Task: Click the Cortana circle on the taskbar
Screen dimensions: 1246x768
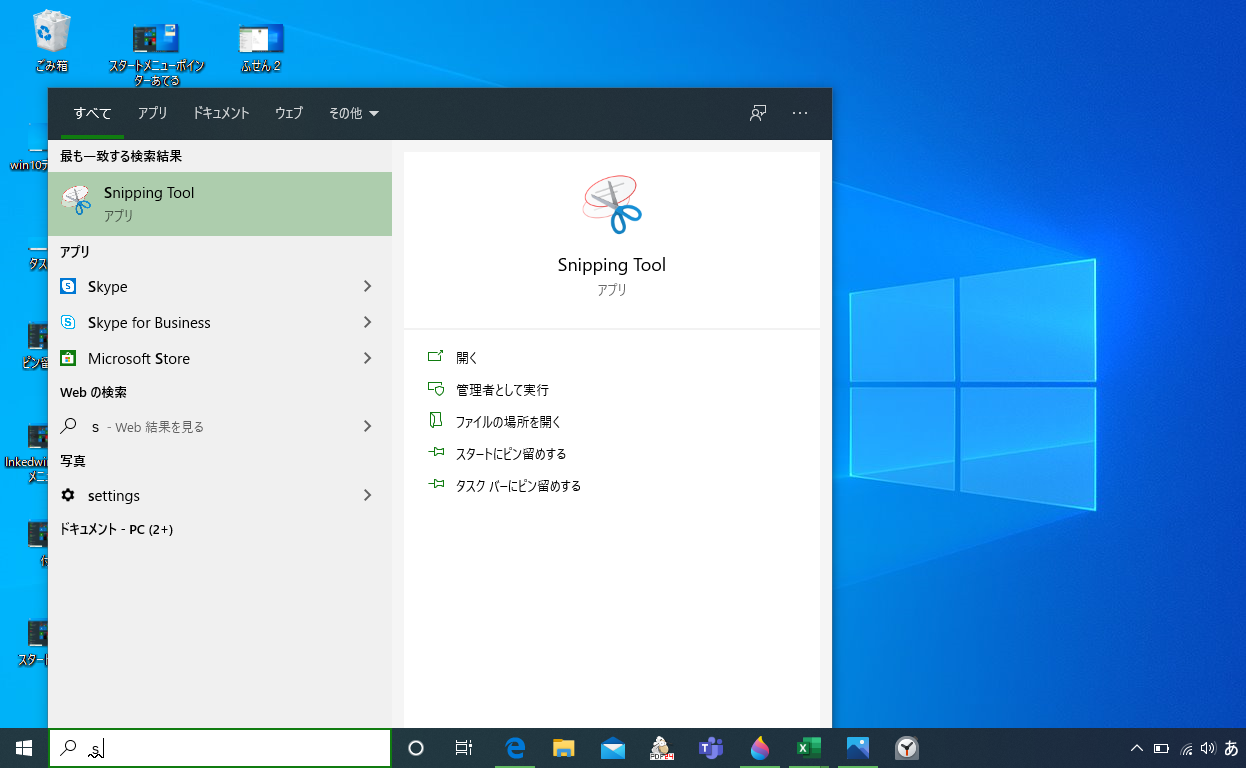Action: [417, 748]
